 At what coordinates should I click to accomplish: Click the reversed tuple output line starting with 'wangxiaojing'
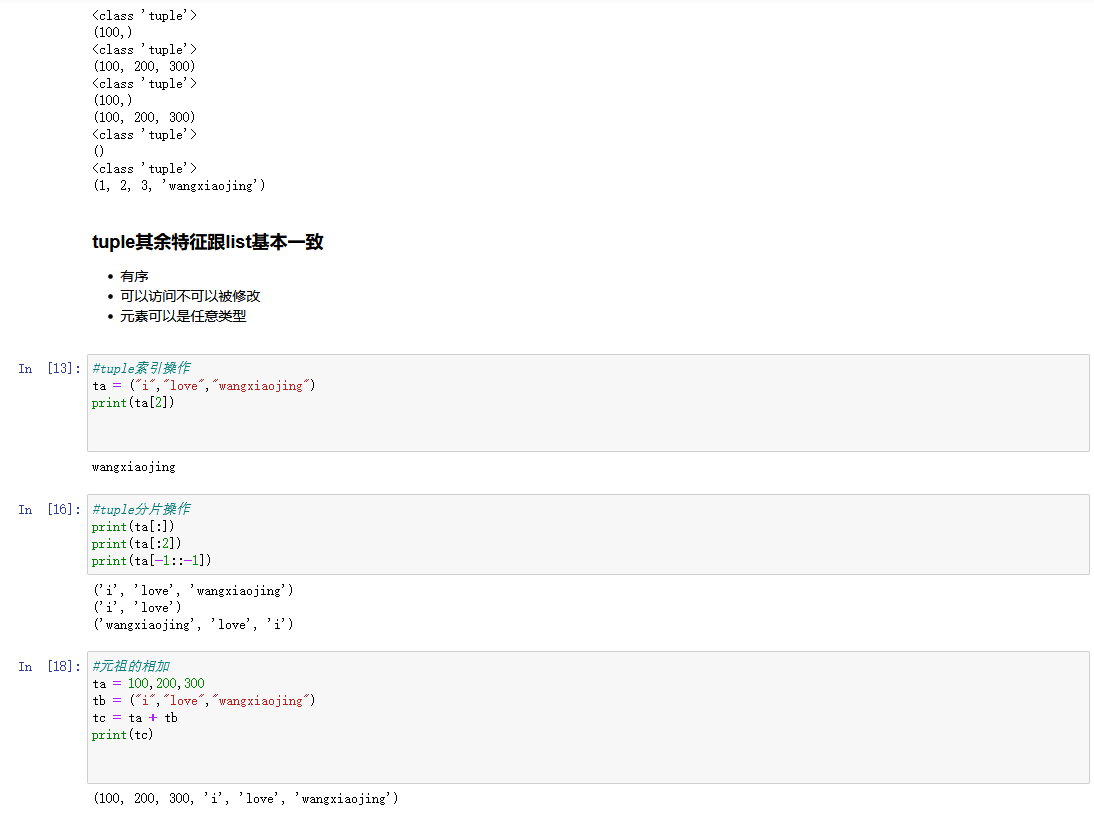(193, 625)
